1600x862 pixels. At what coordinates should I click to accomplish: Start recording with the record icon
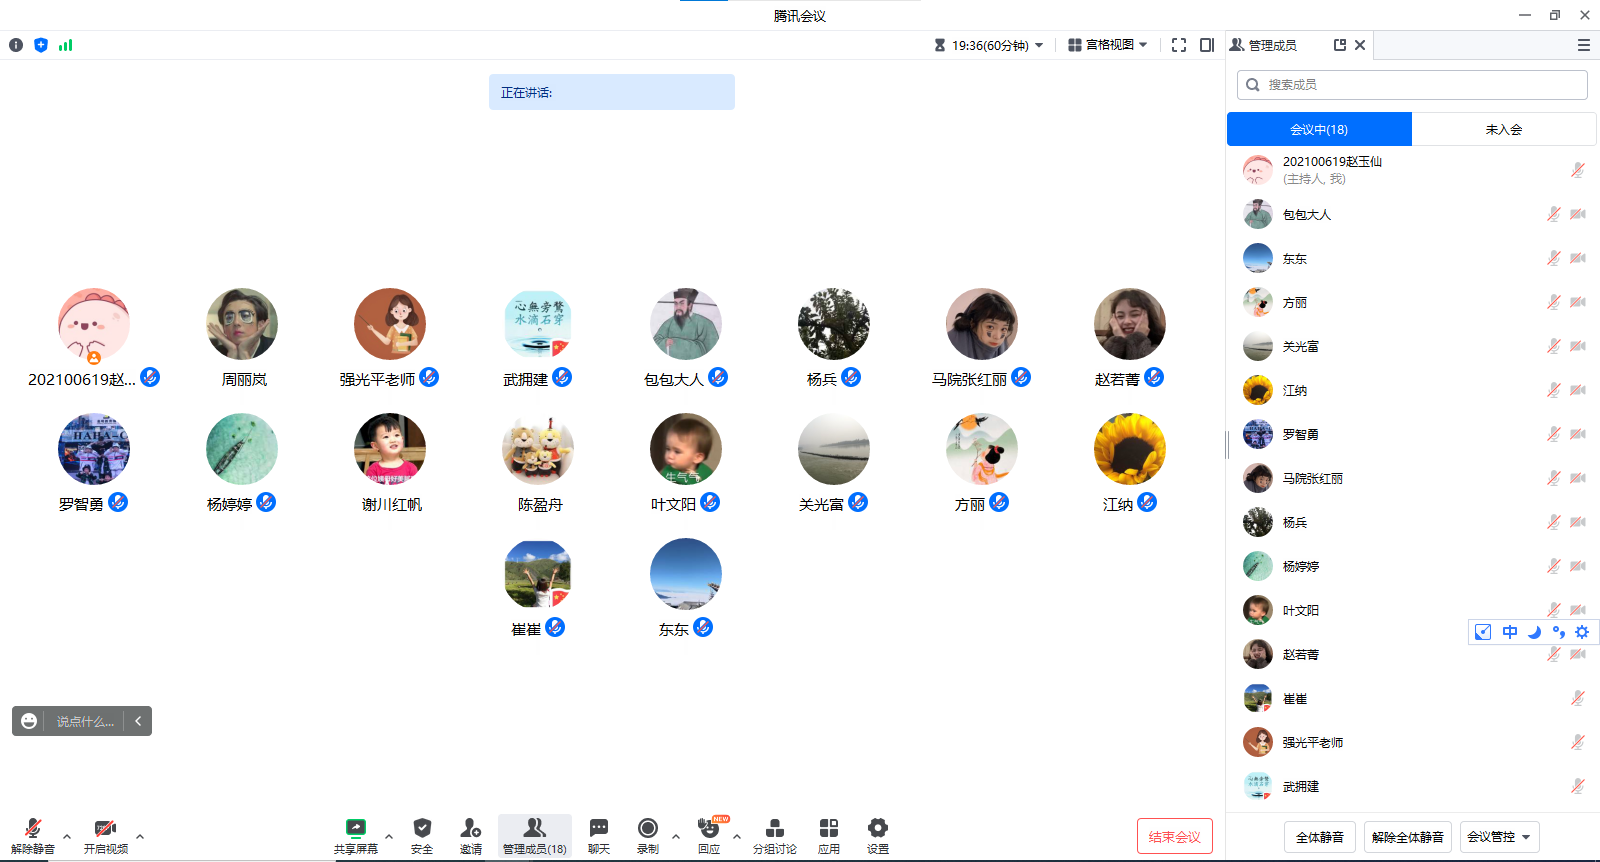click(647, 829)
